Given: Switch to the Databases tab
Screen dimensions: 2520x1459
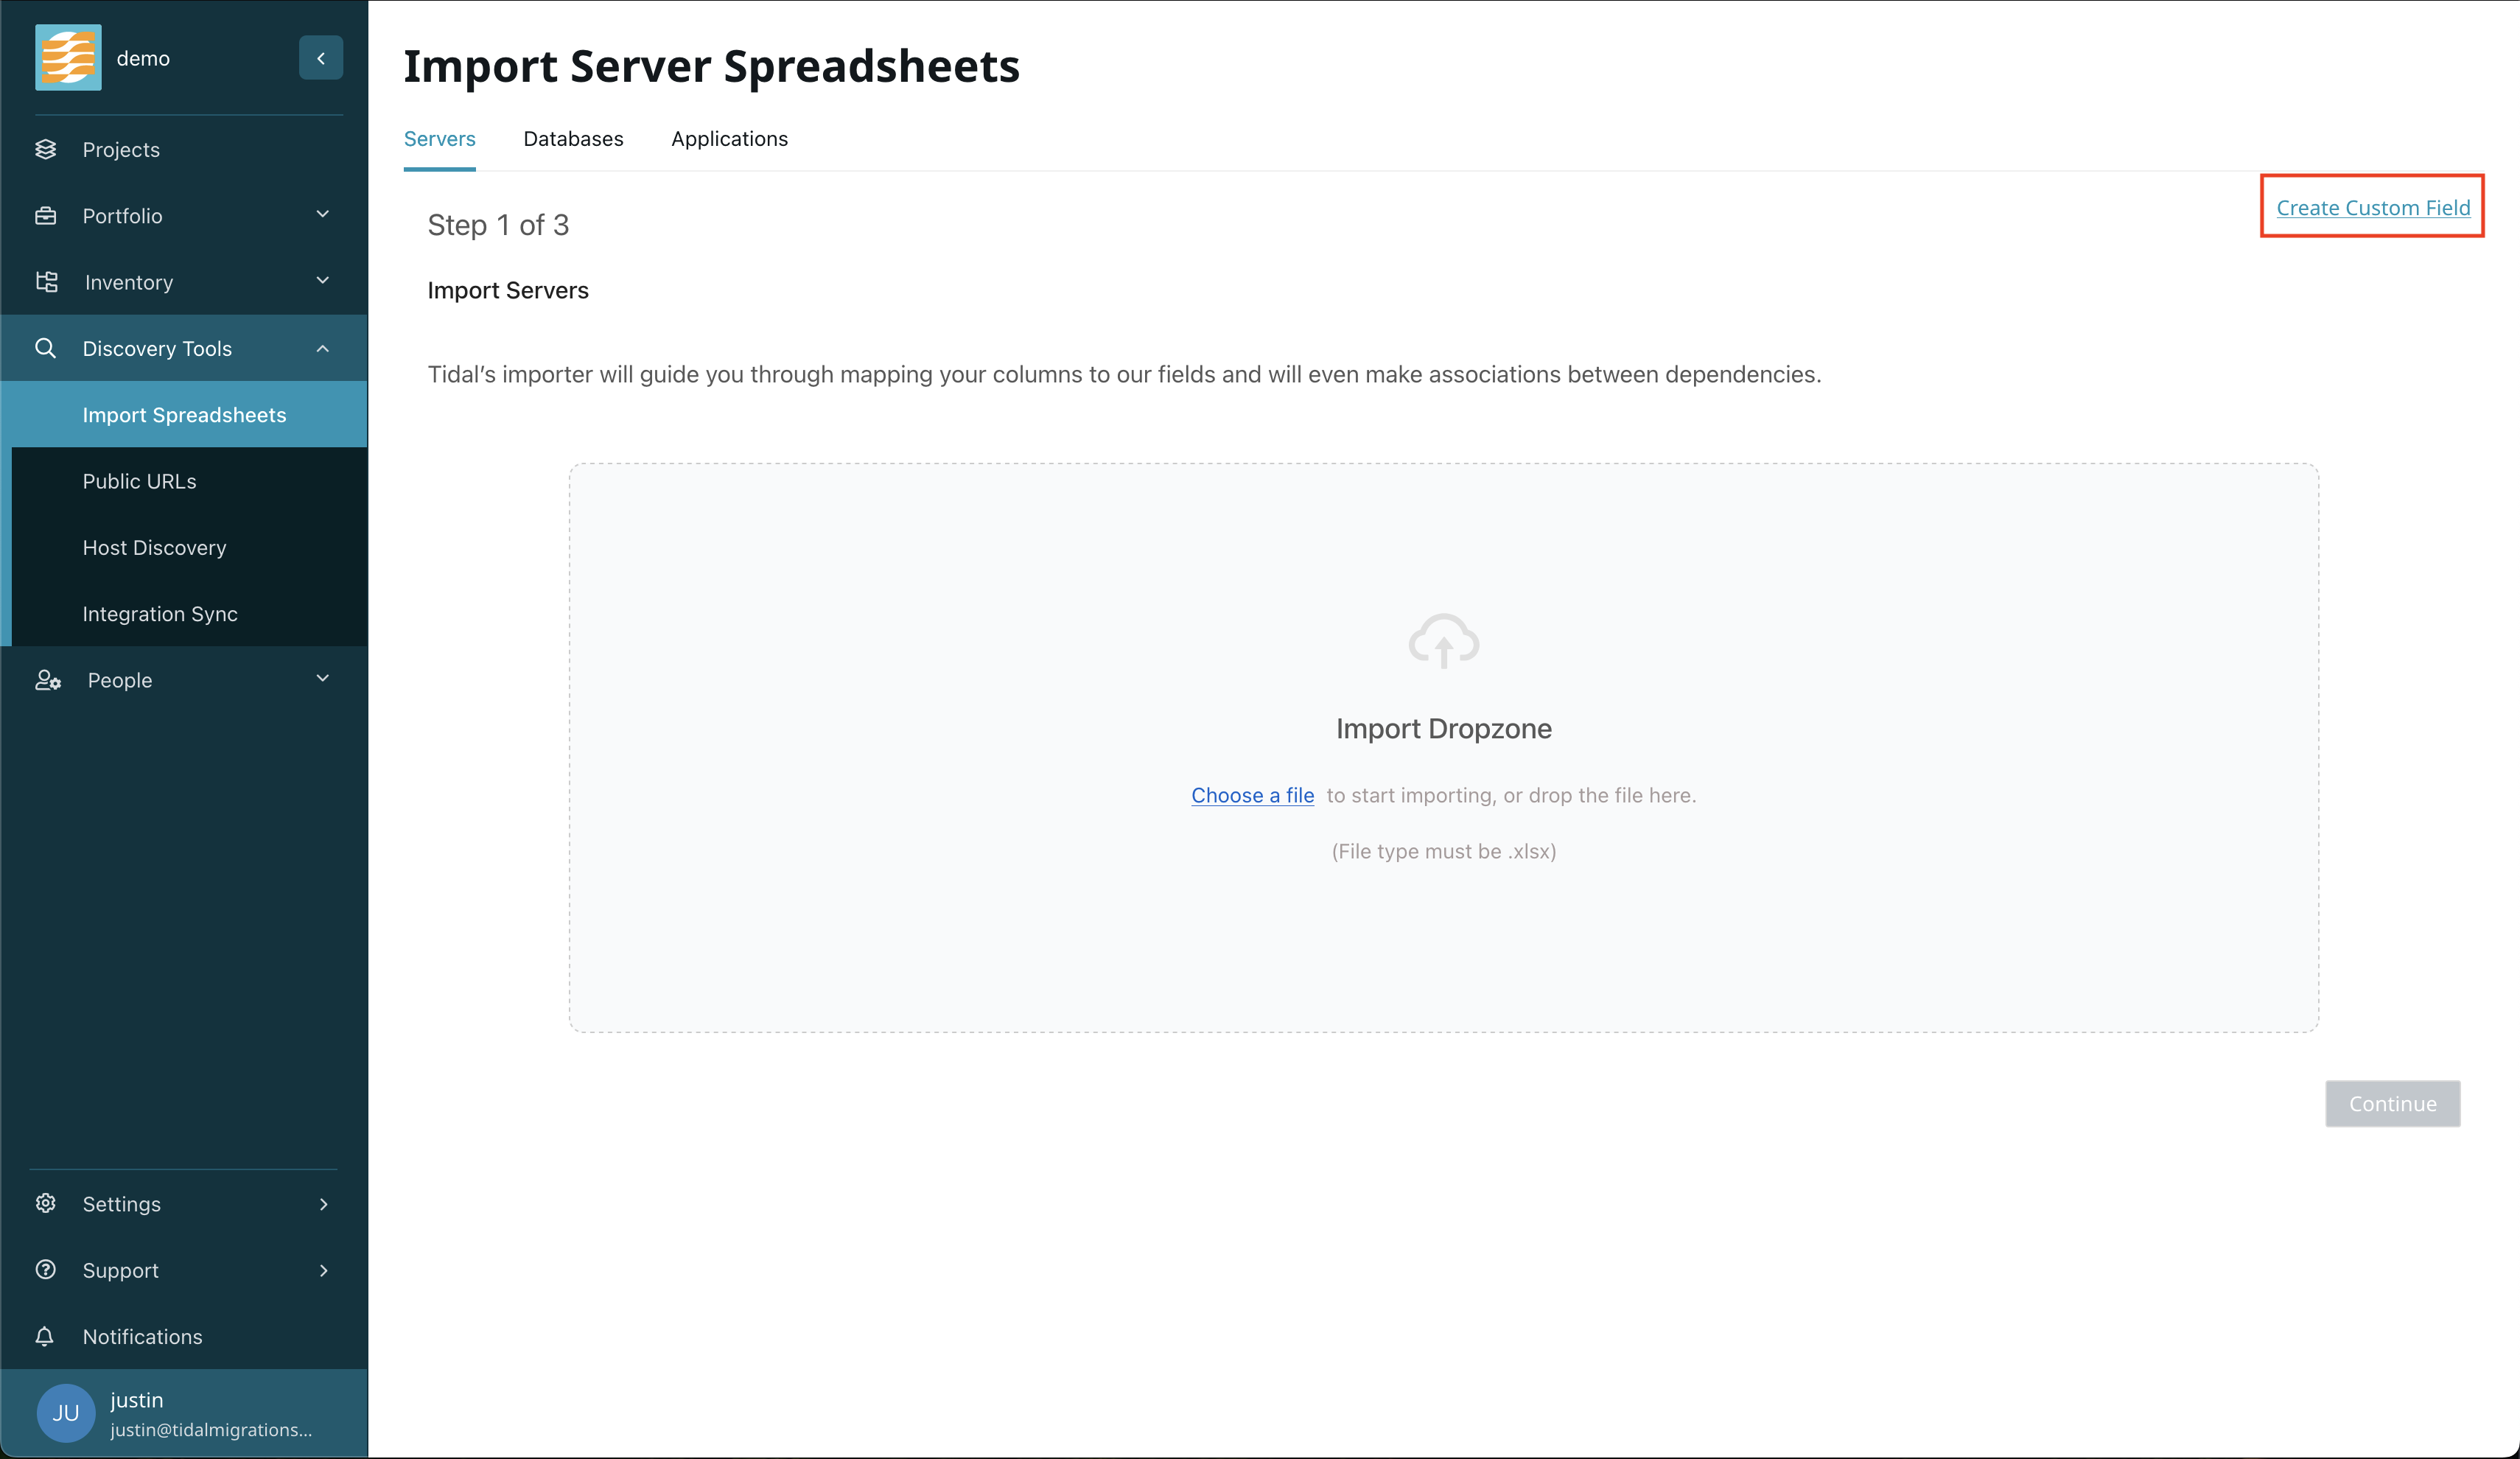Looking at the screenshot, I should coord(573,139).
